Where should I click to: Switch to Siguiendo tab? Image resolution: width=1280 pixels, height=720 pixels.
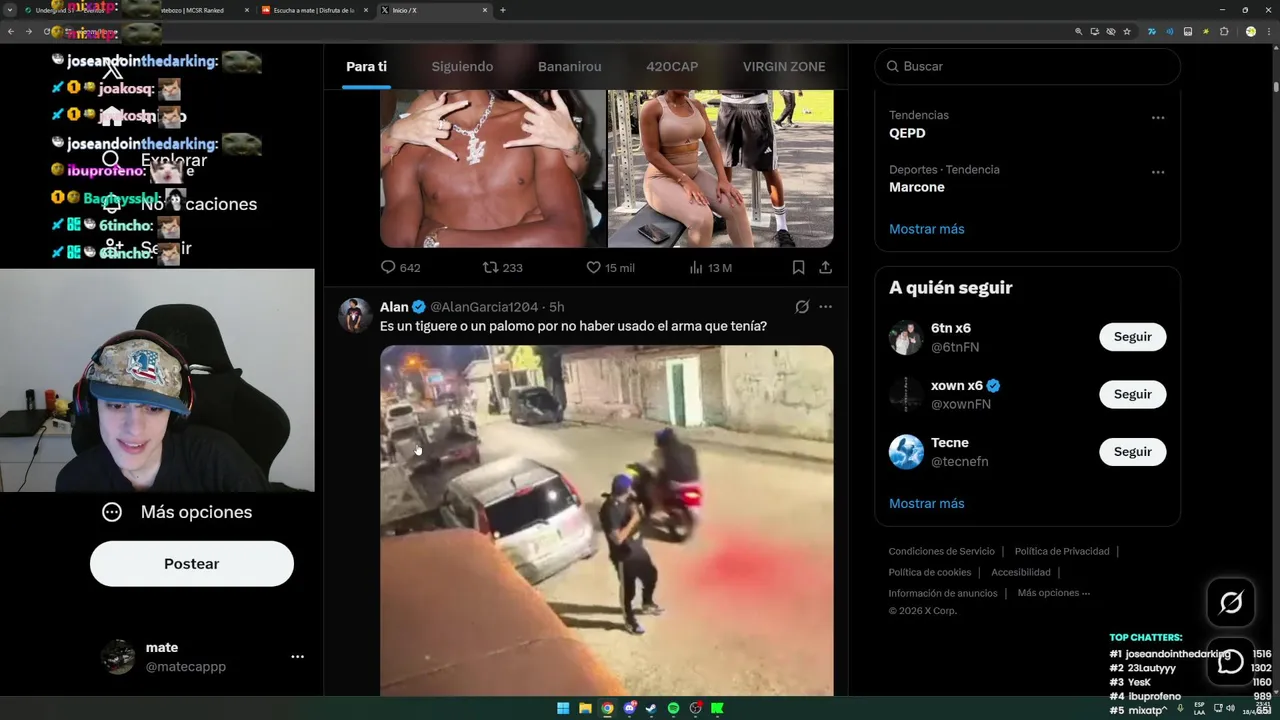462,66
